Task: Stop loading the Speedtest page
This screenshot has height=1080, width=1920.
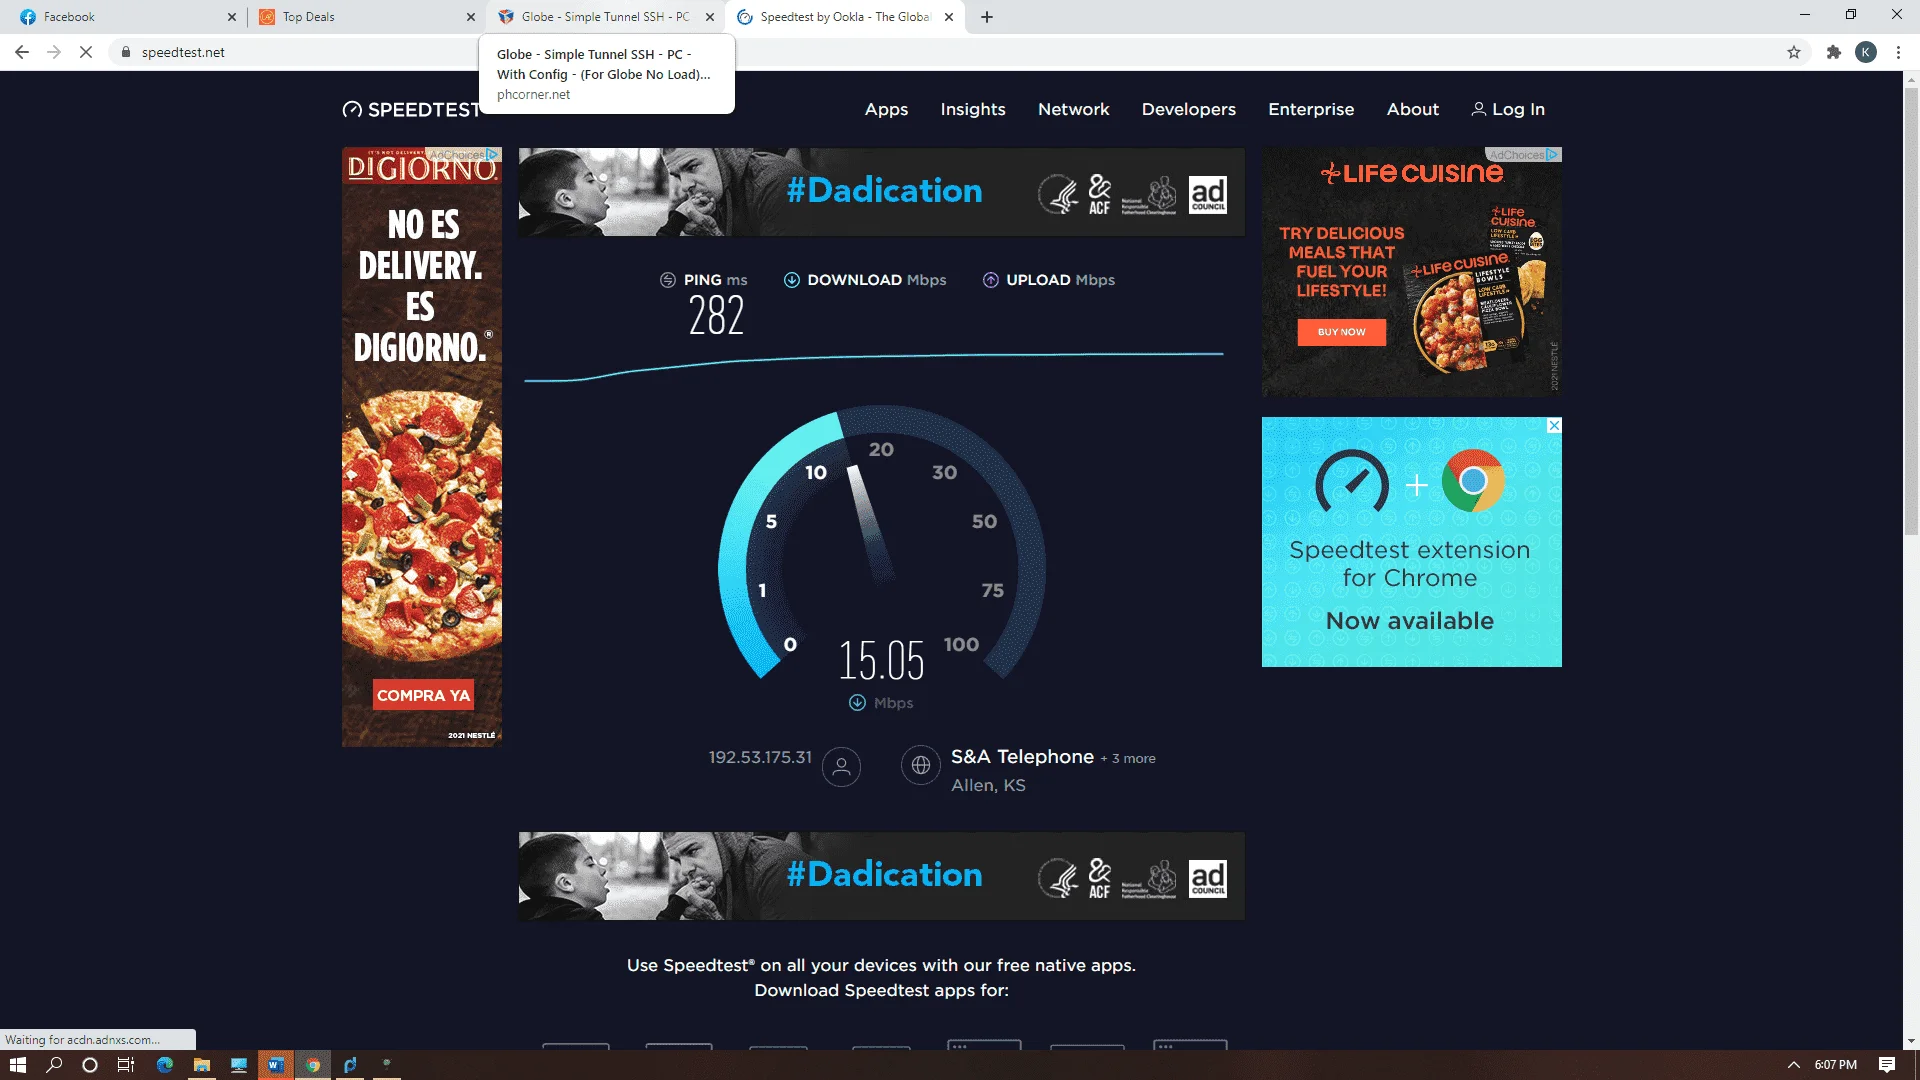Action: 86,52
